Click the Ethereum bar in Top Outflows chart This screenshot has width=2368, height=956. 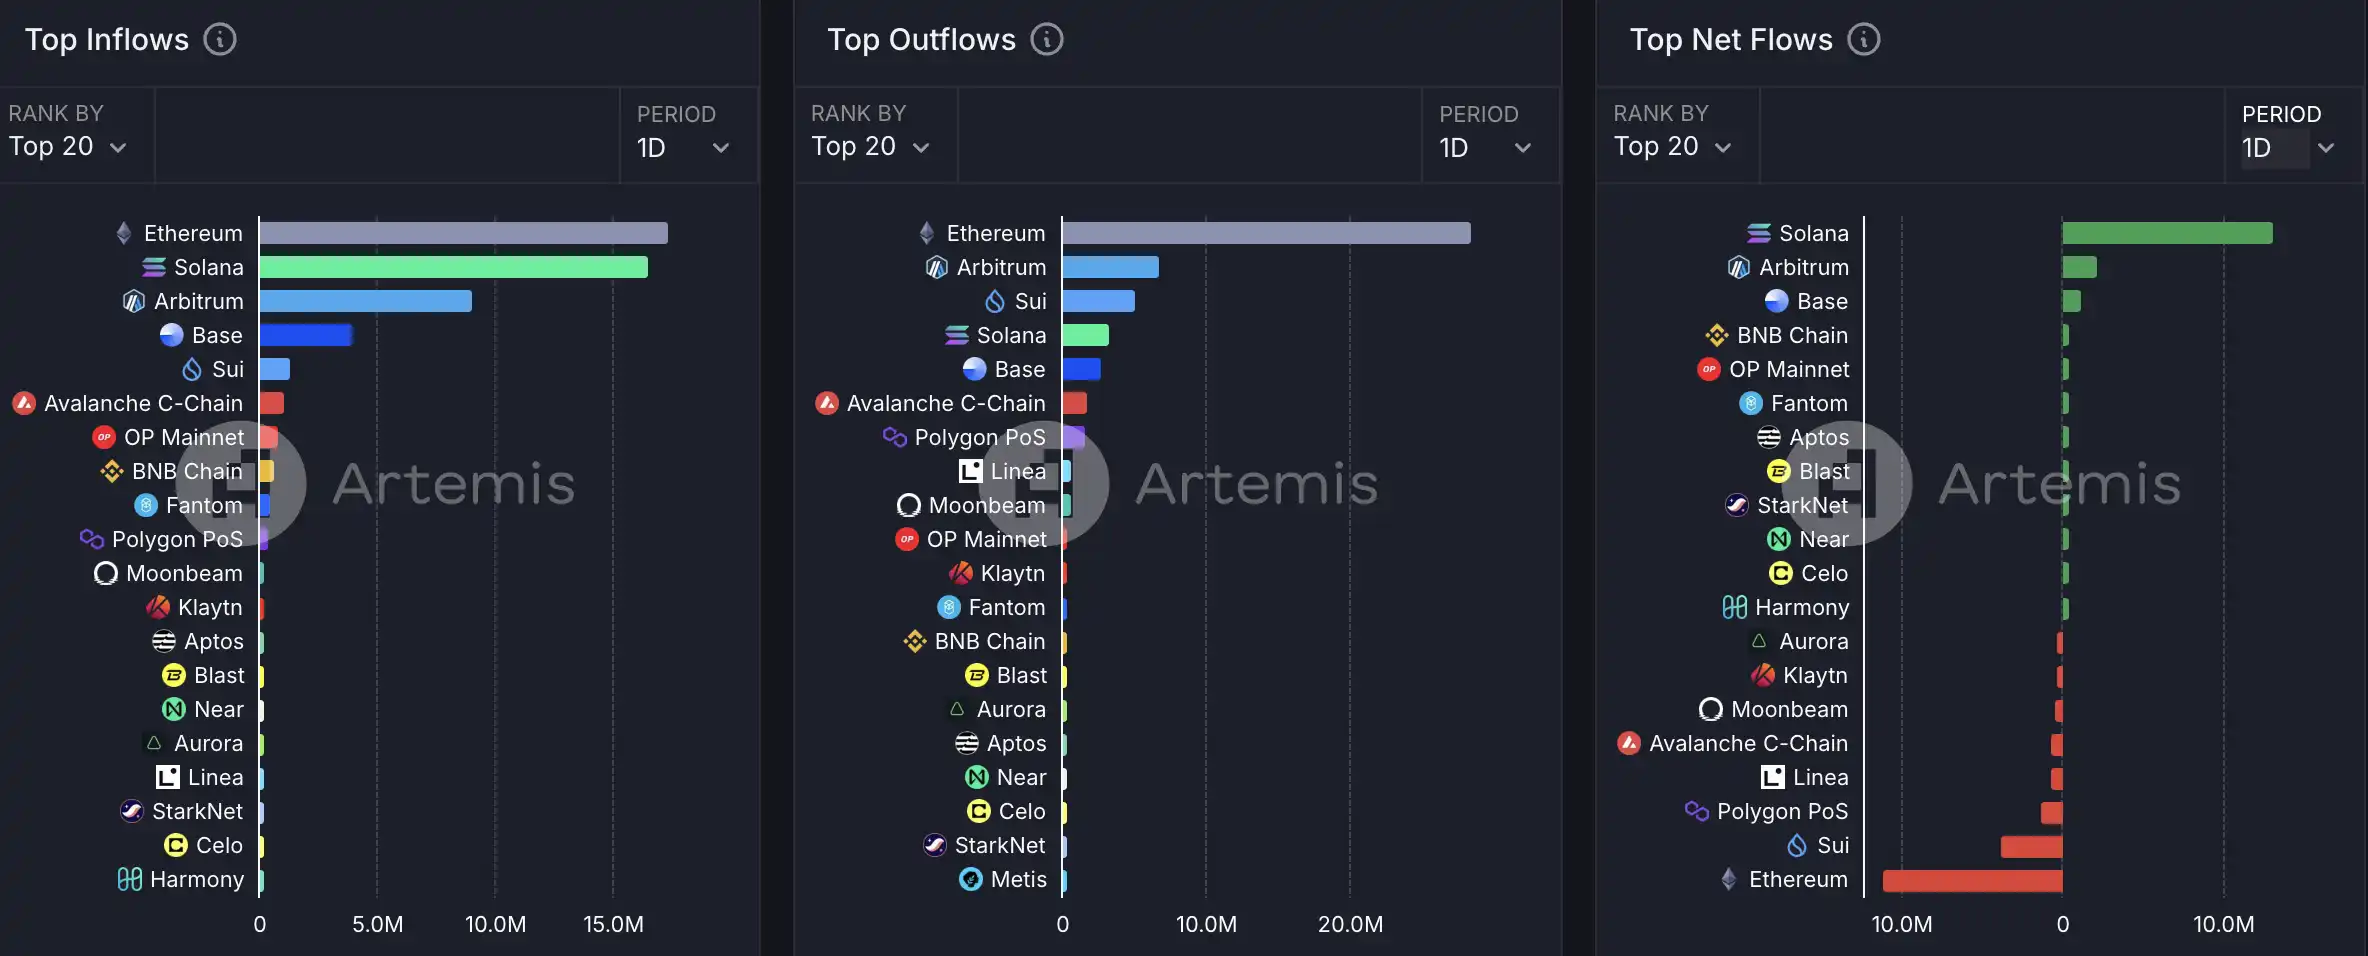[1266, 233]
